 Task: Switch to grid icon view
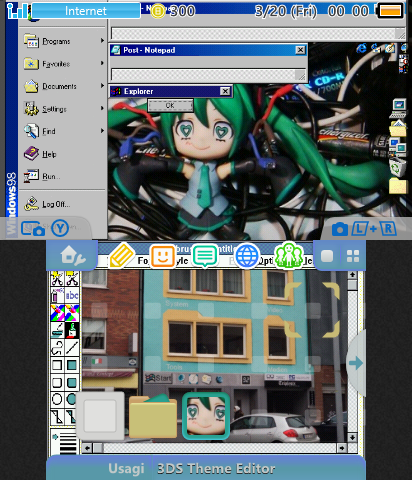(353, 256)
